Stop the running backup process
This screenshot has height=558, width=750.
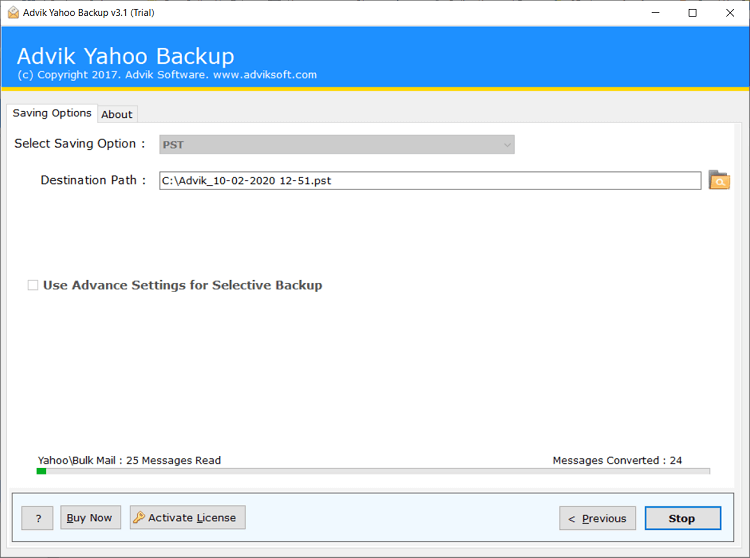coord(683,518)
